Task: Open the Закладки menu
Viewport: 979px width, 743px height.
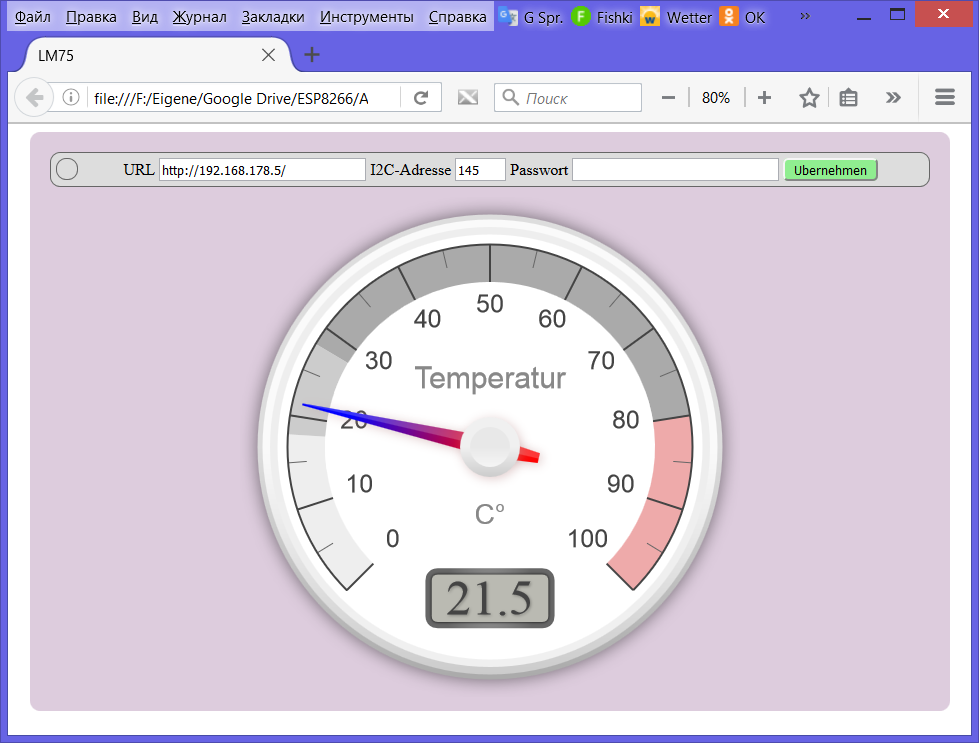Action: click(x=273, y=17)
